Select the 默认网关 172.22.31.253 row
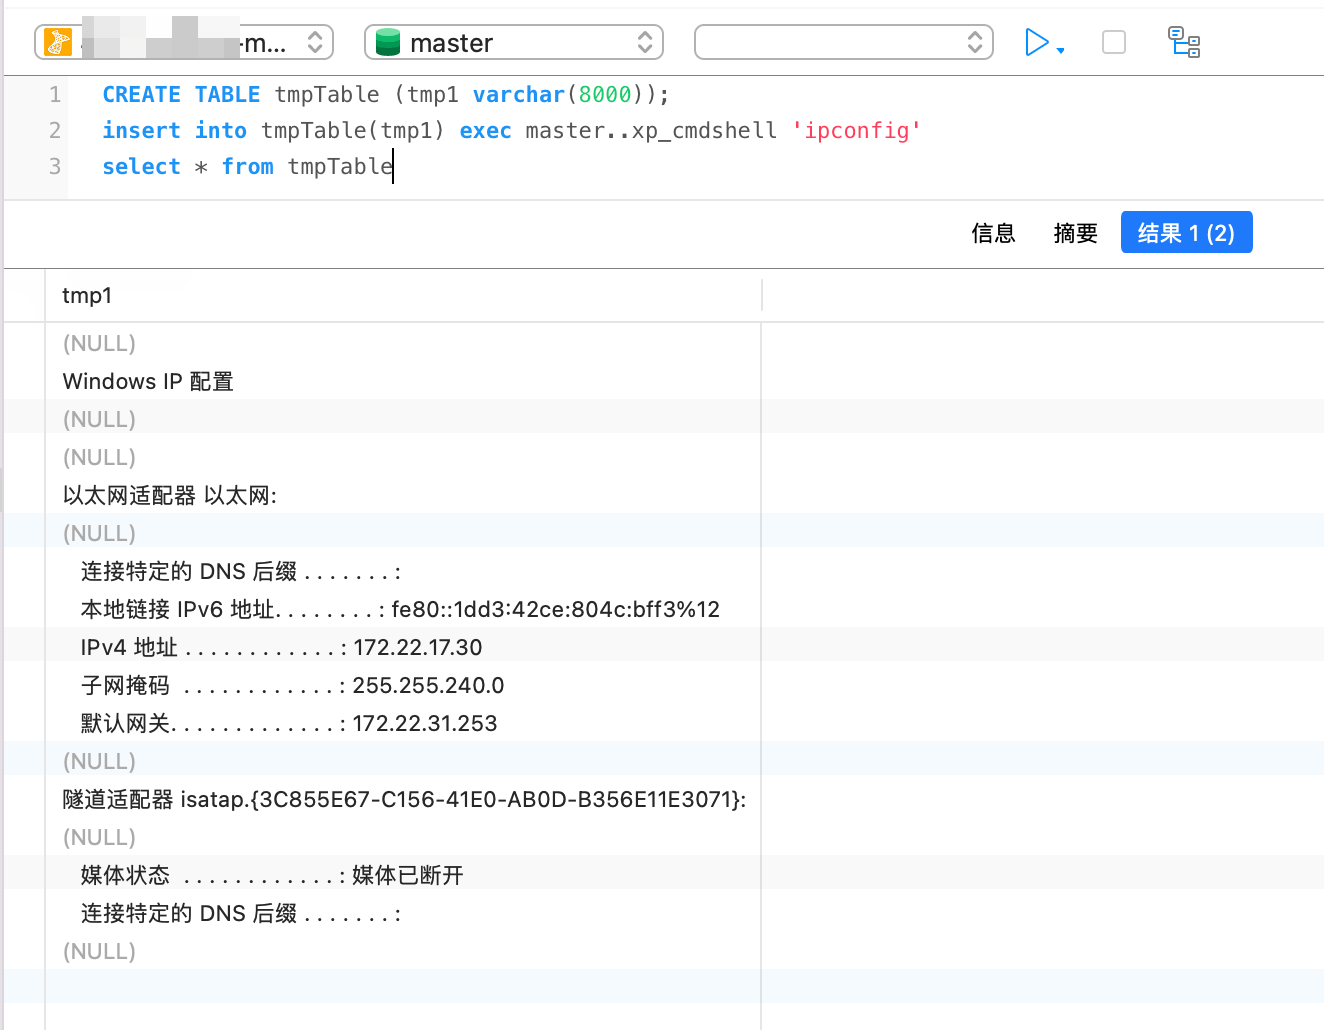 coord(289,723)
